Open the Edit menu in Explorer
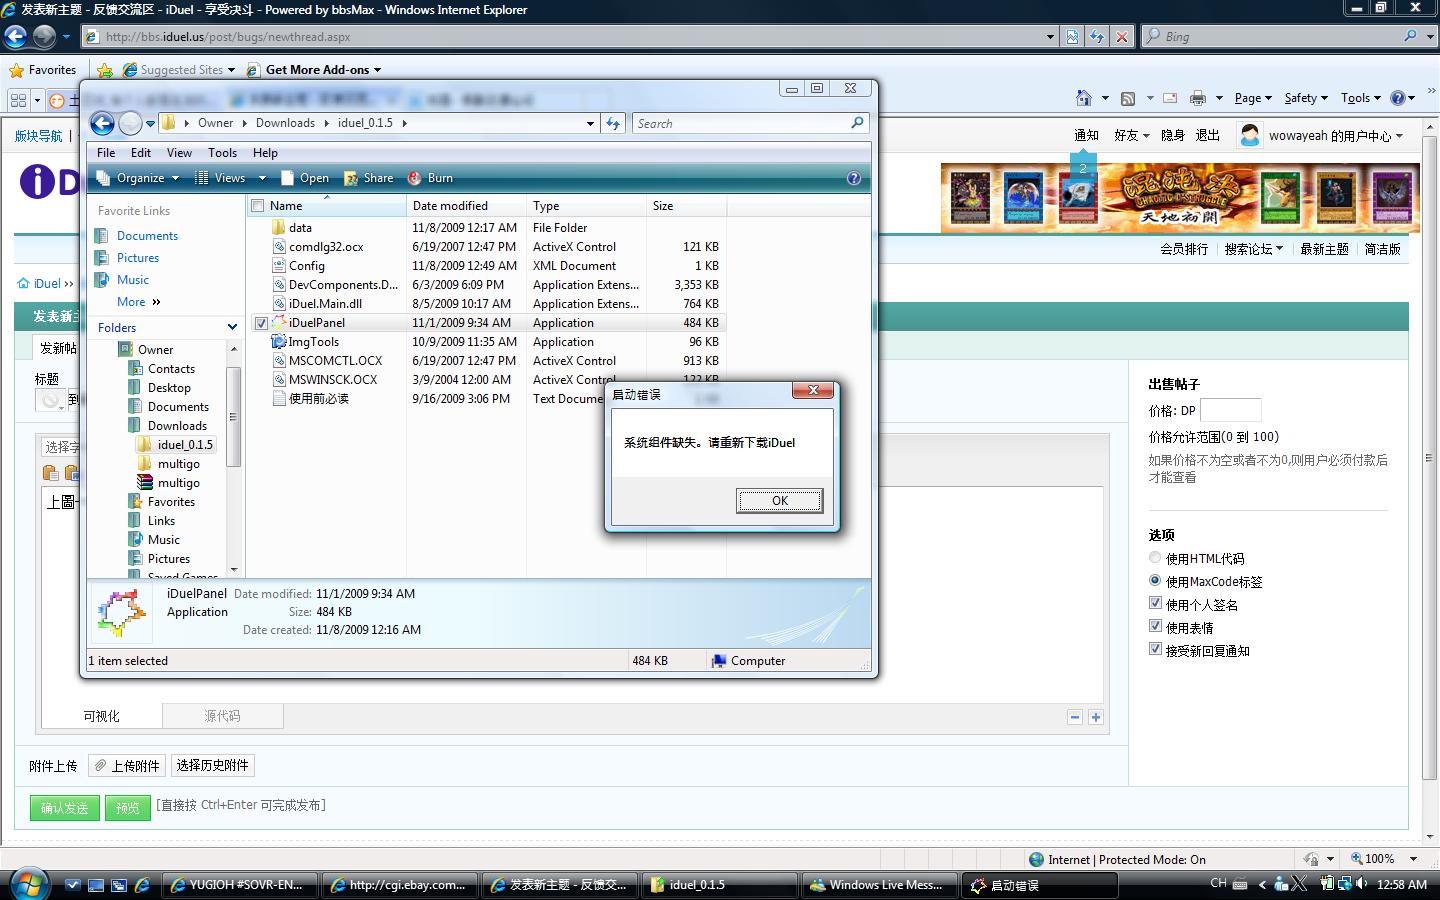 click(141, 152)
